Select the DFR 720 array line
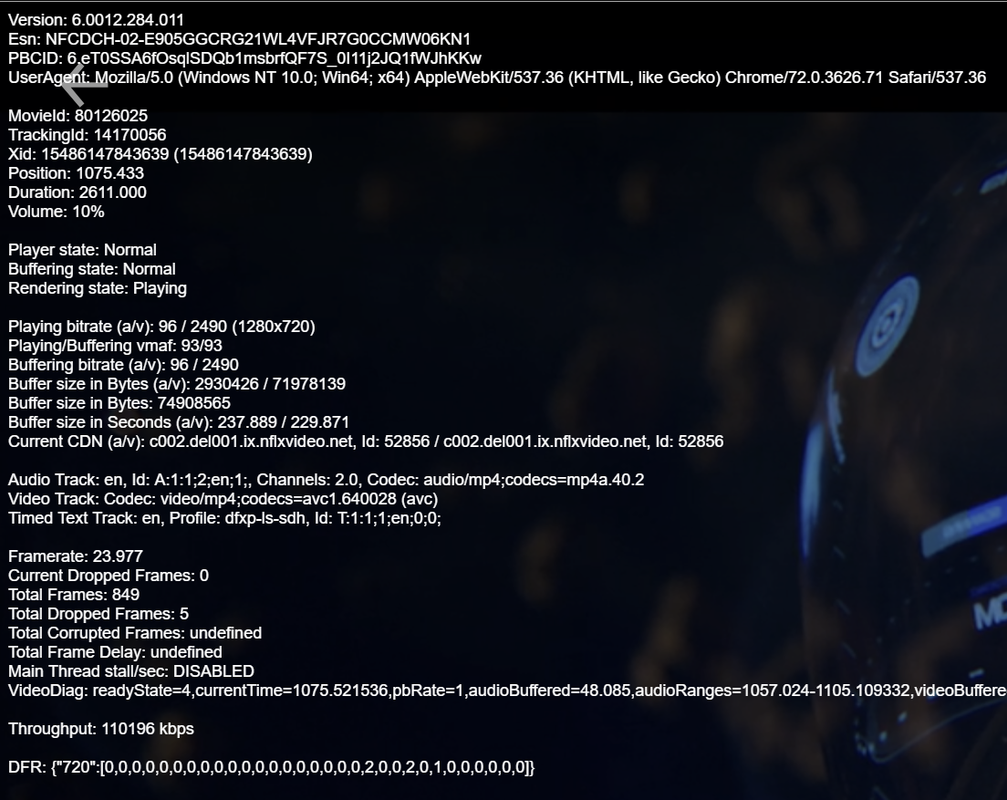1007x800 pixels. tap(271, 767)
